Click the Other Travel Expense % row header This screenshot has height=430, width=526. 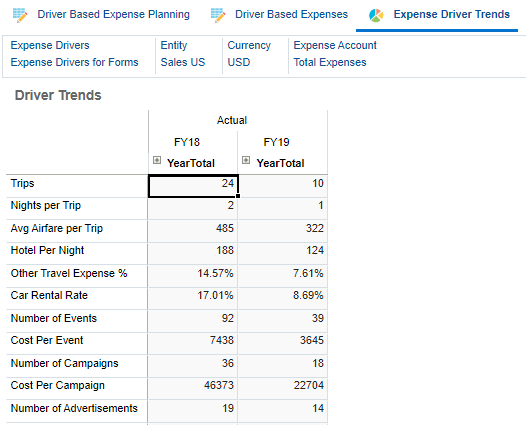point(77,275)
